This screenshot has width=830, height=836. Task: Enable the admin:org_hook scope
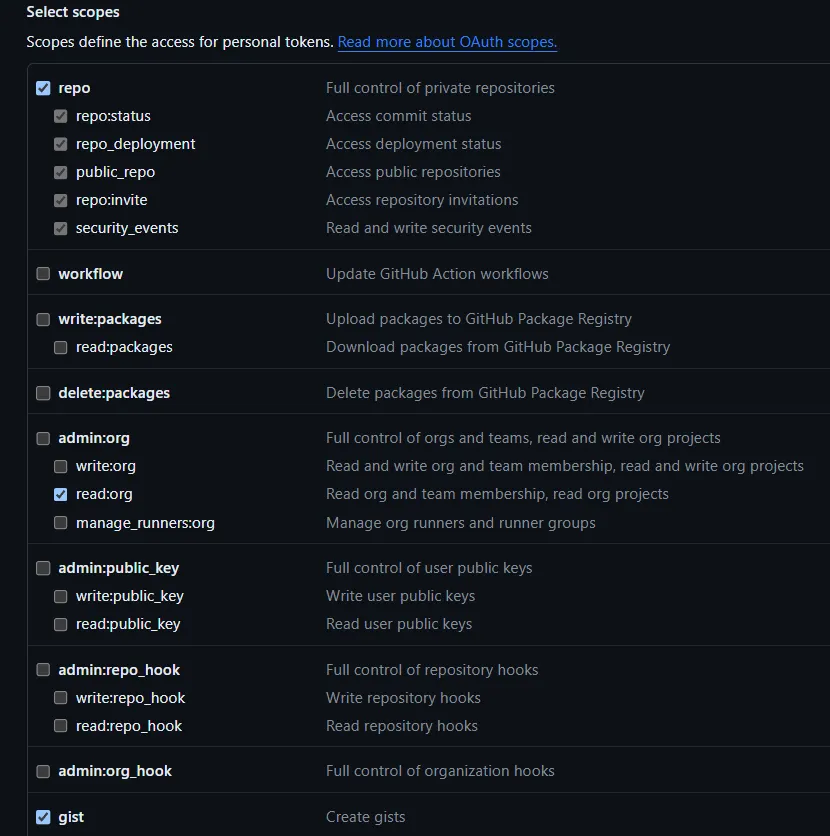pyautogui.click(x=43, y=772)
